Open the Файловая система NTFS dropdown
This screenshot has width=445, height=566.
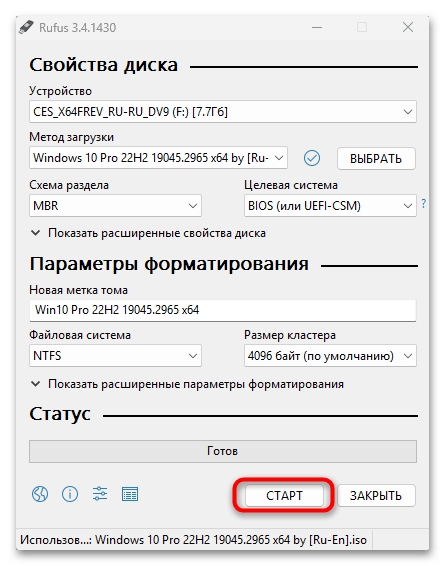click(x=115, y=356)
